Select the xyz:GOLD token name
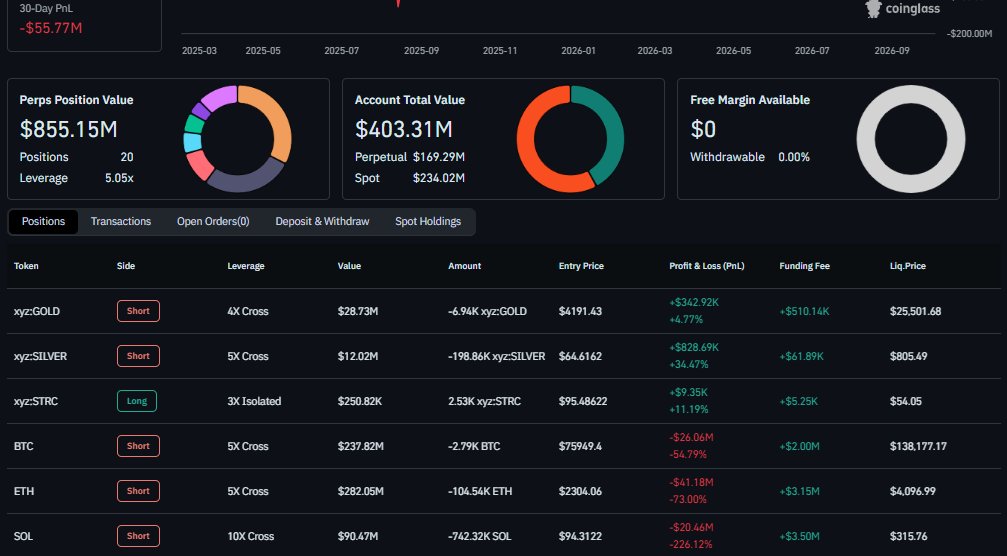Screen dimensions: 1007x556 [x=37, y=311]
